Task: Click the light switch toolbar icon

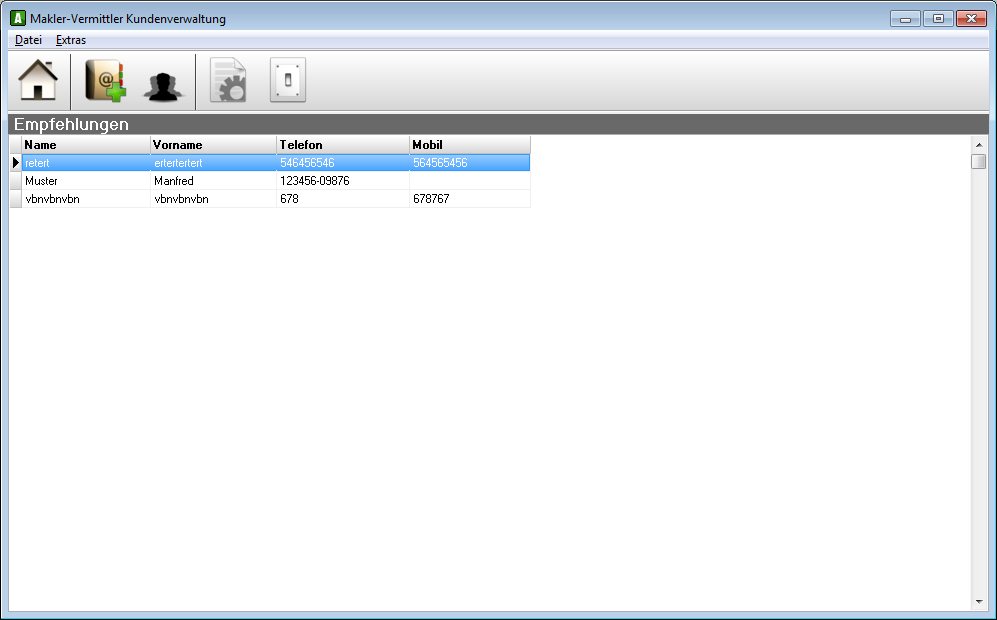Action: (288, 81)
